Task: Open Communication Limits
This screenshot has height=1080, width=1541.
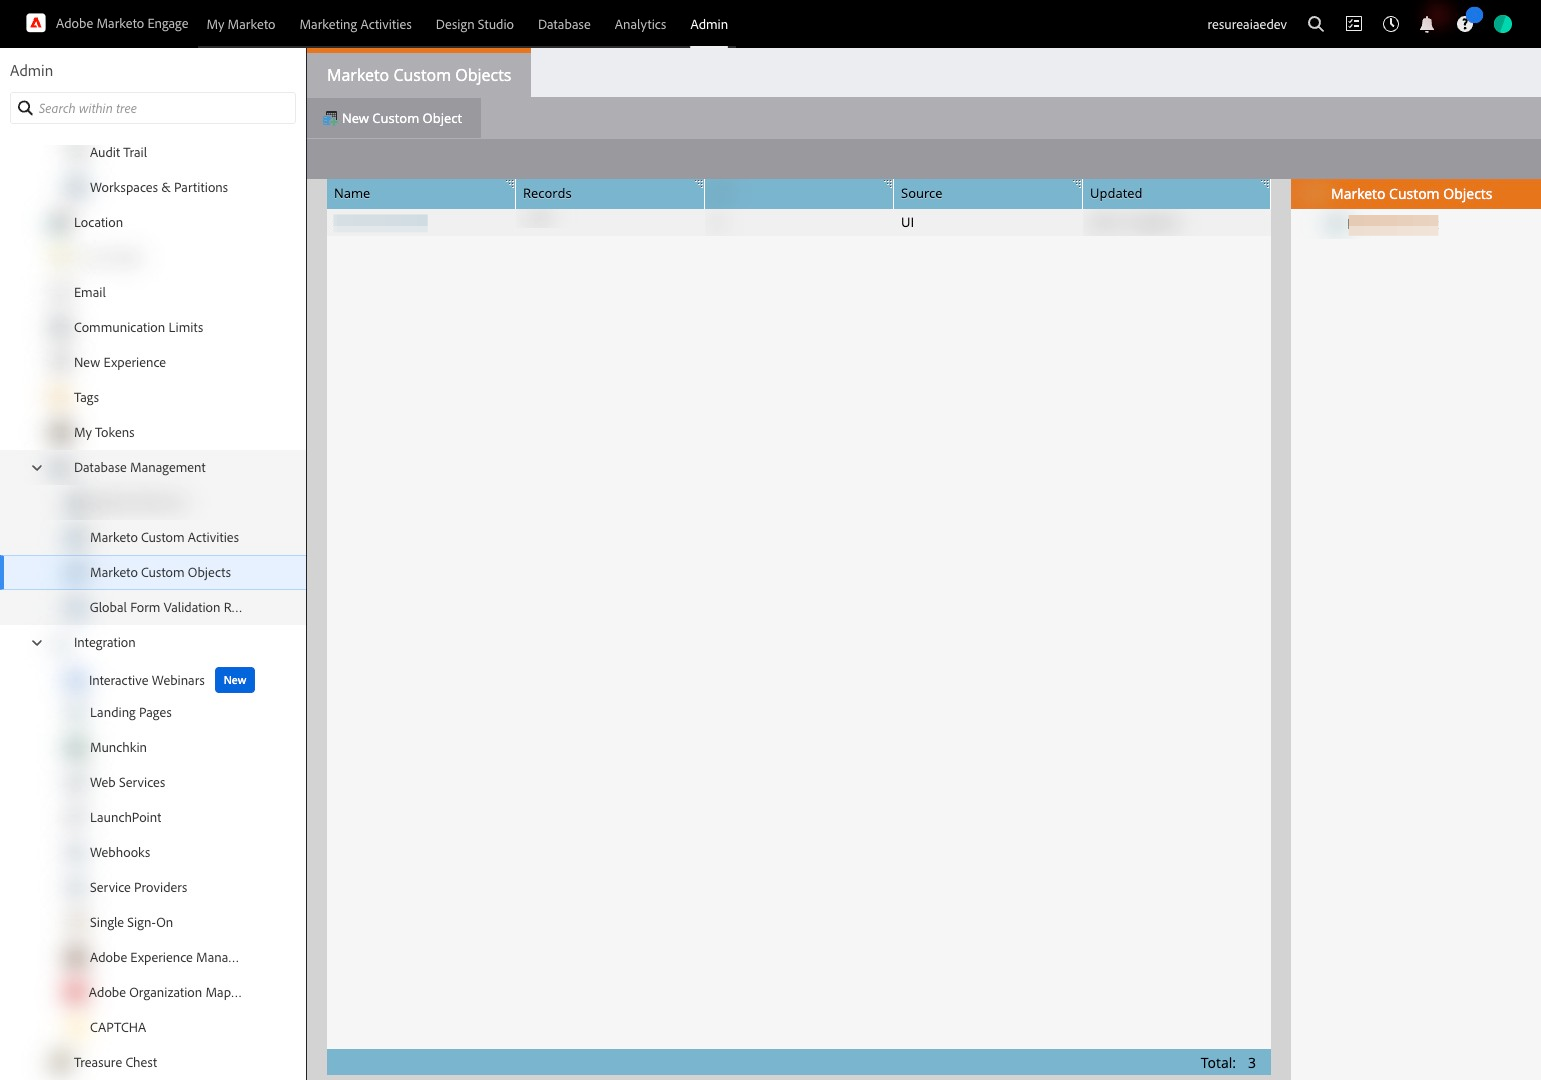Action: [x=138, y=327]
